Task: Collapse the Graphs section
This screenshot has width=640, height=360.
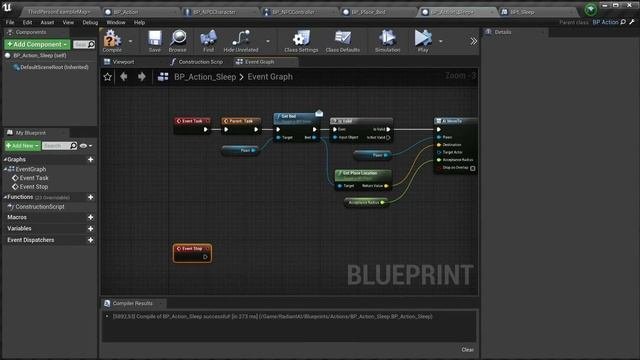Action: 5,160
